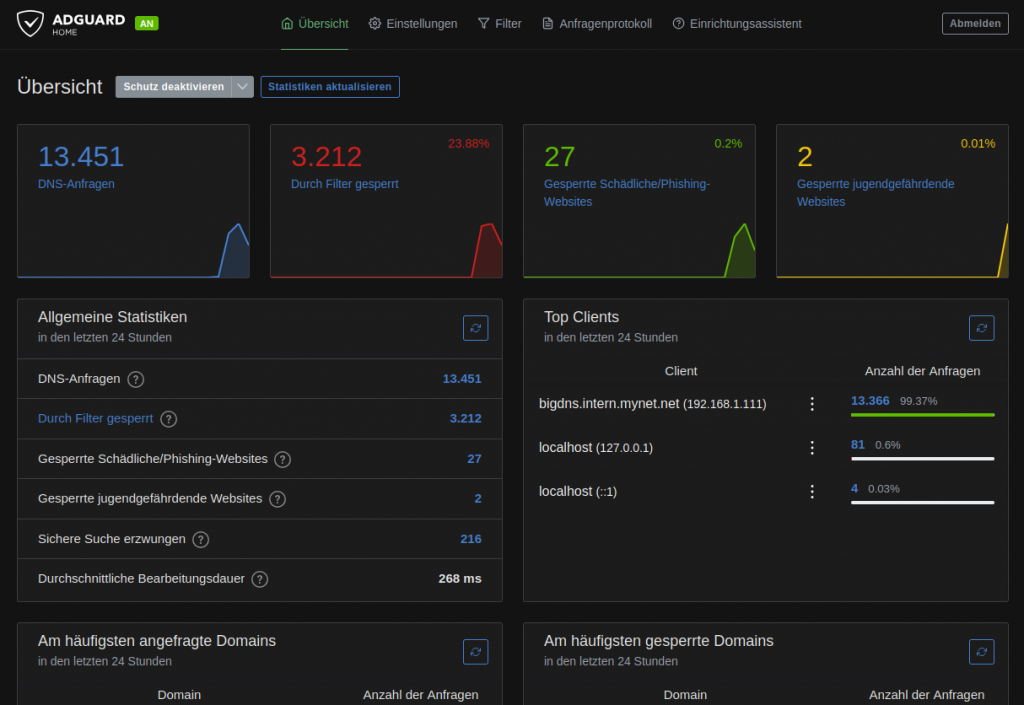Refresh the Allgemeine Statistiken panel
This screenshot has width=1024, height=705.
pyautogui.click(x=475, y=327)
